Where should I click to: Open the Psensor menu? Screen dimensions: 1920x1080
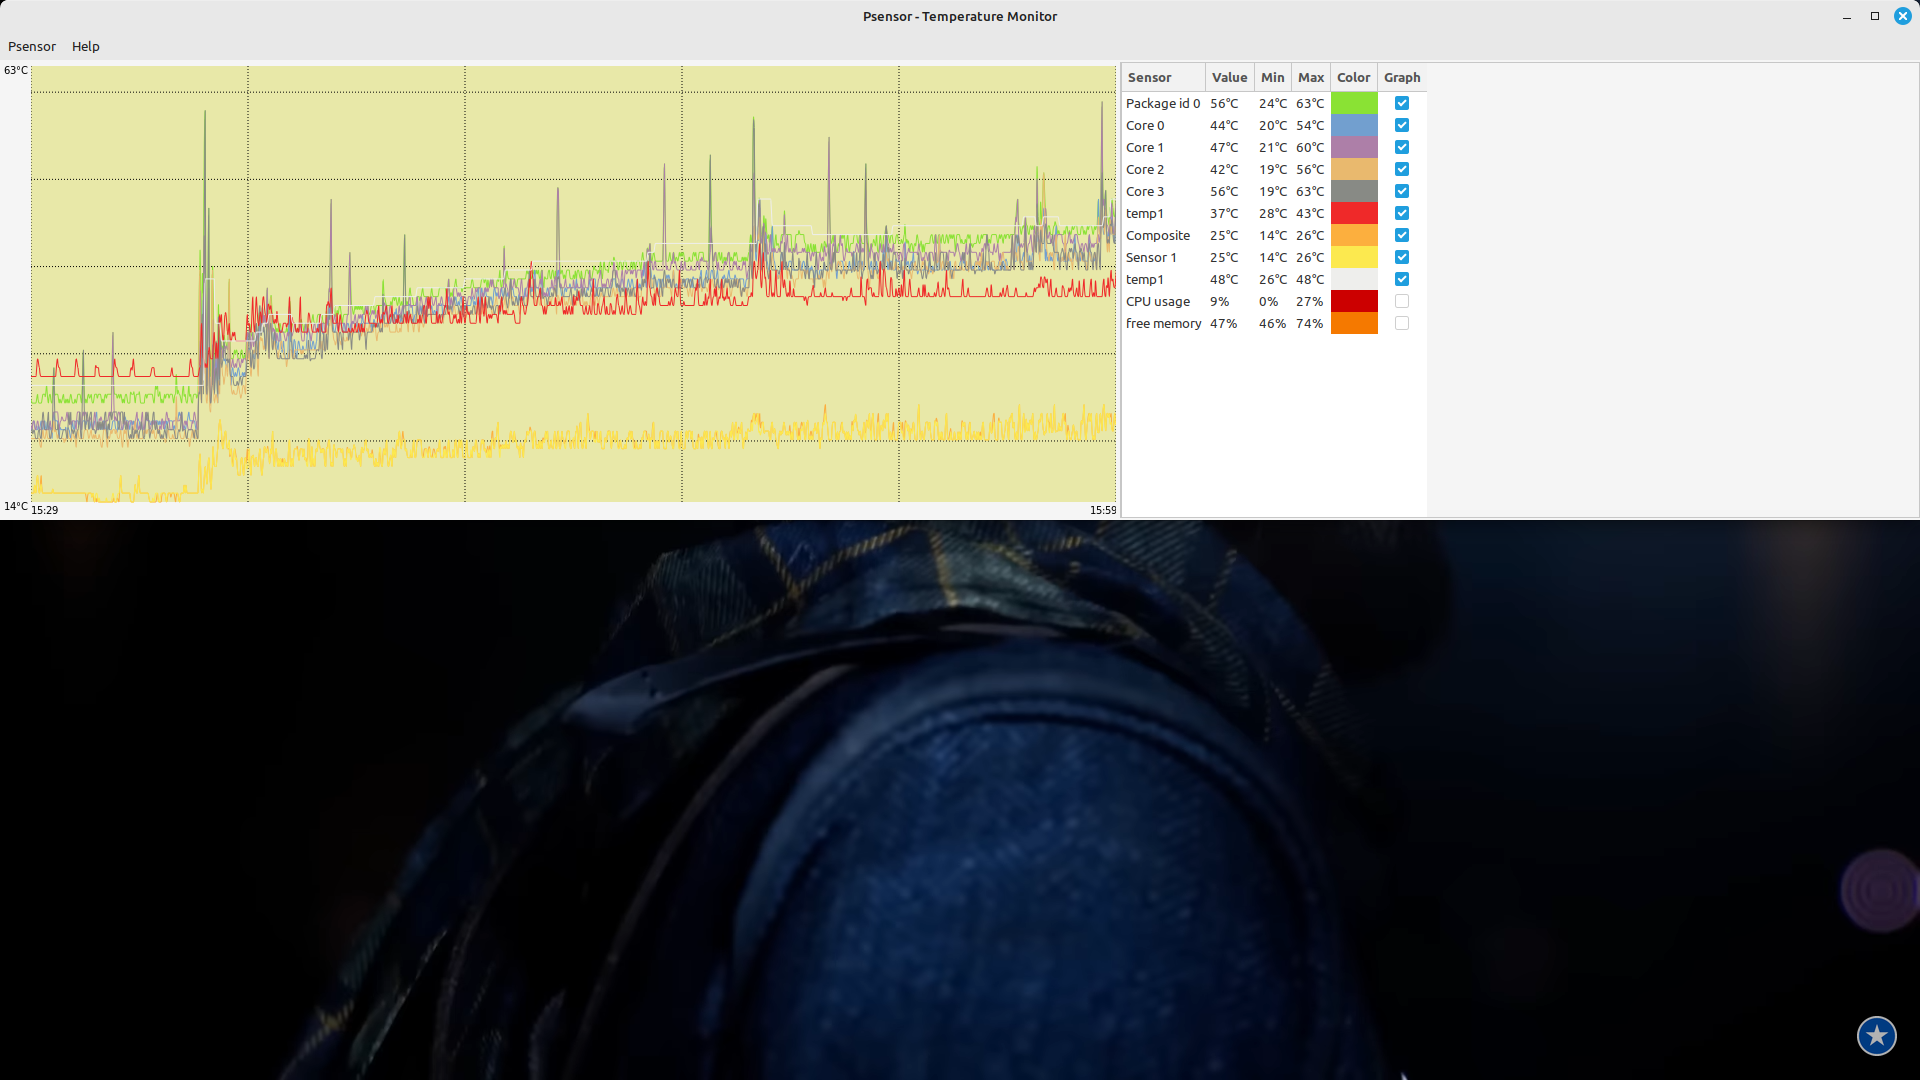(32, 46)
